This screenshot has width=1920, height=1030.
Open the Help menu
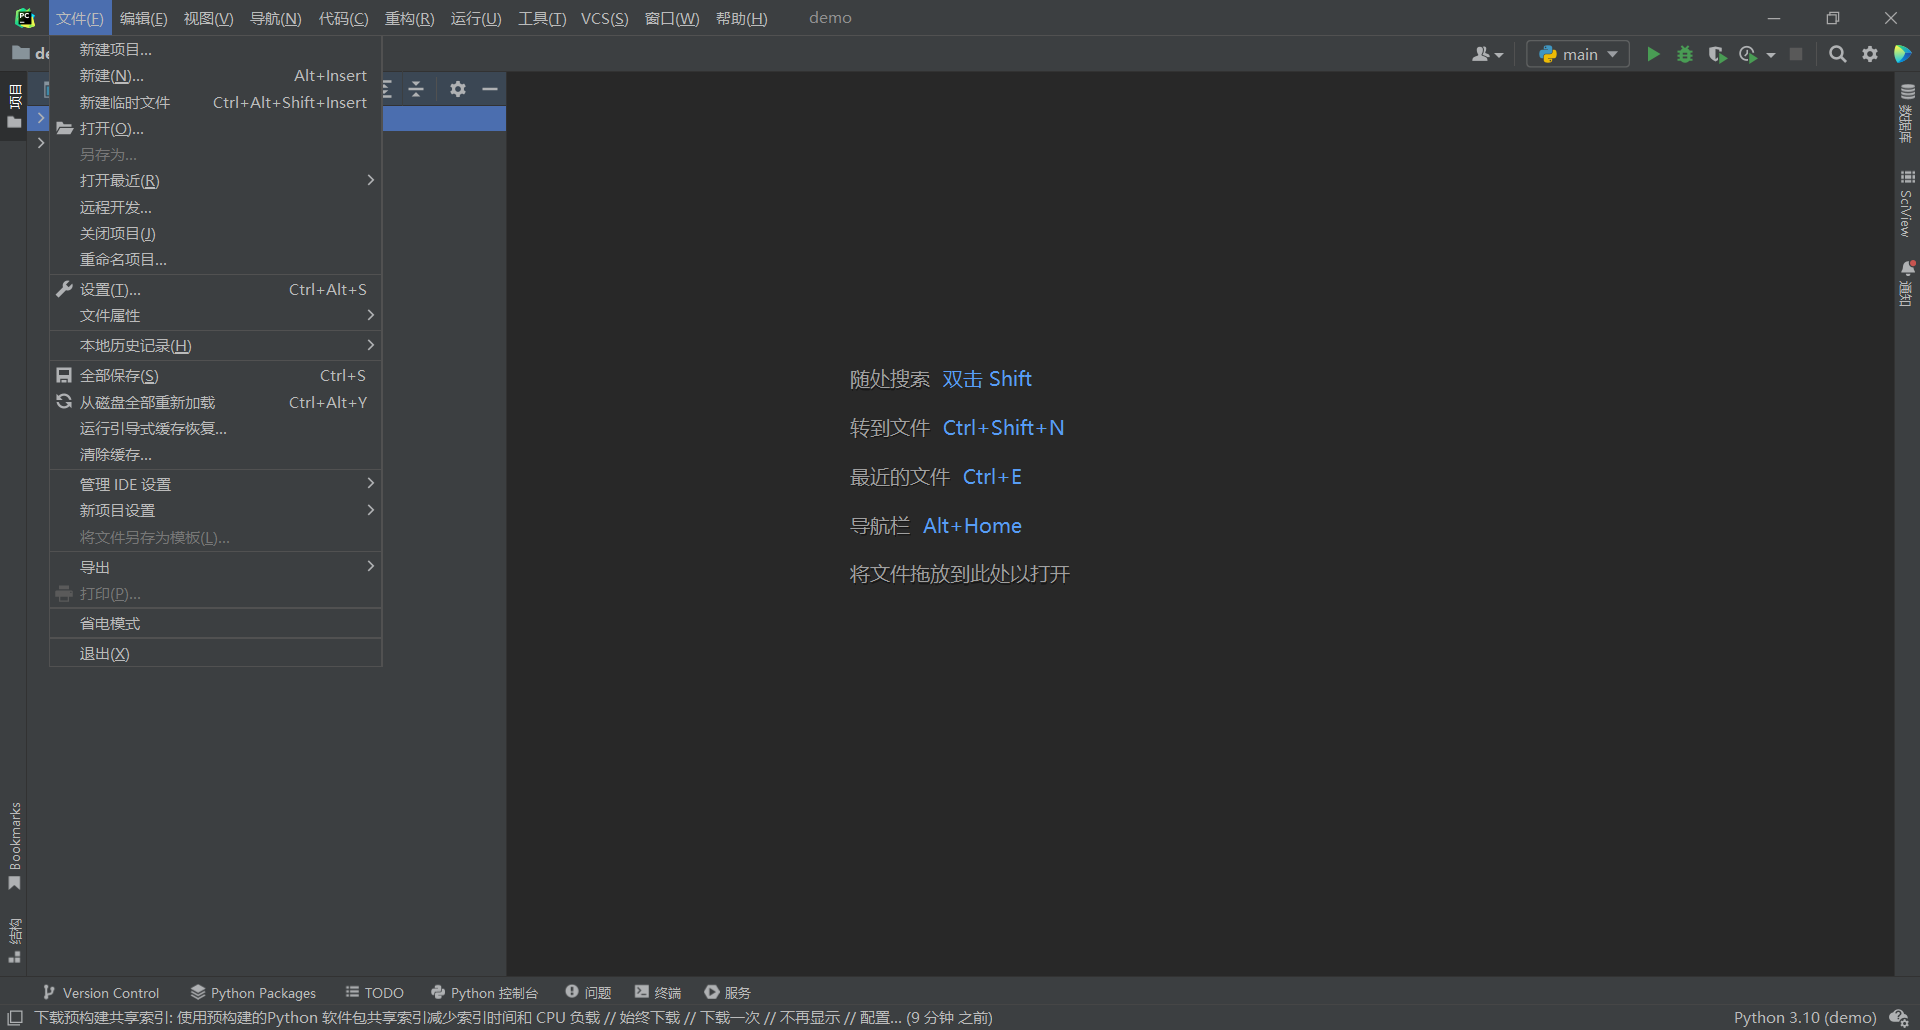point(741,18)
